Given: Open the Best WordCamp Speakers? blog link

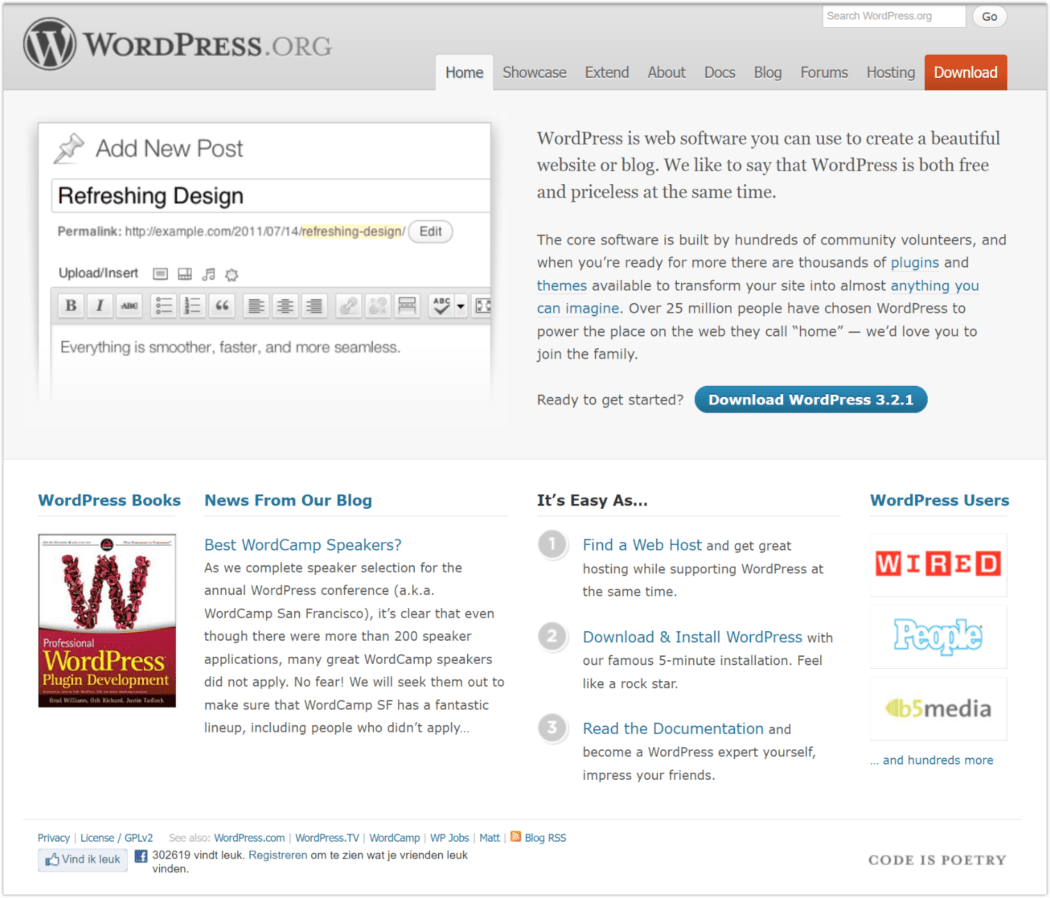Looking at the screenshot, I should click(x=303, y=545).
